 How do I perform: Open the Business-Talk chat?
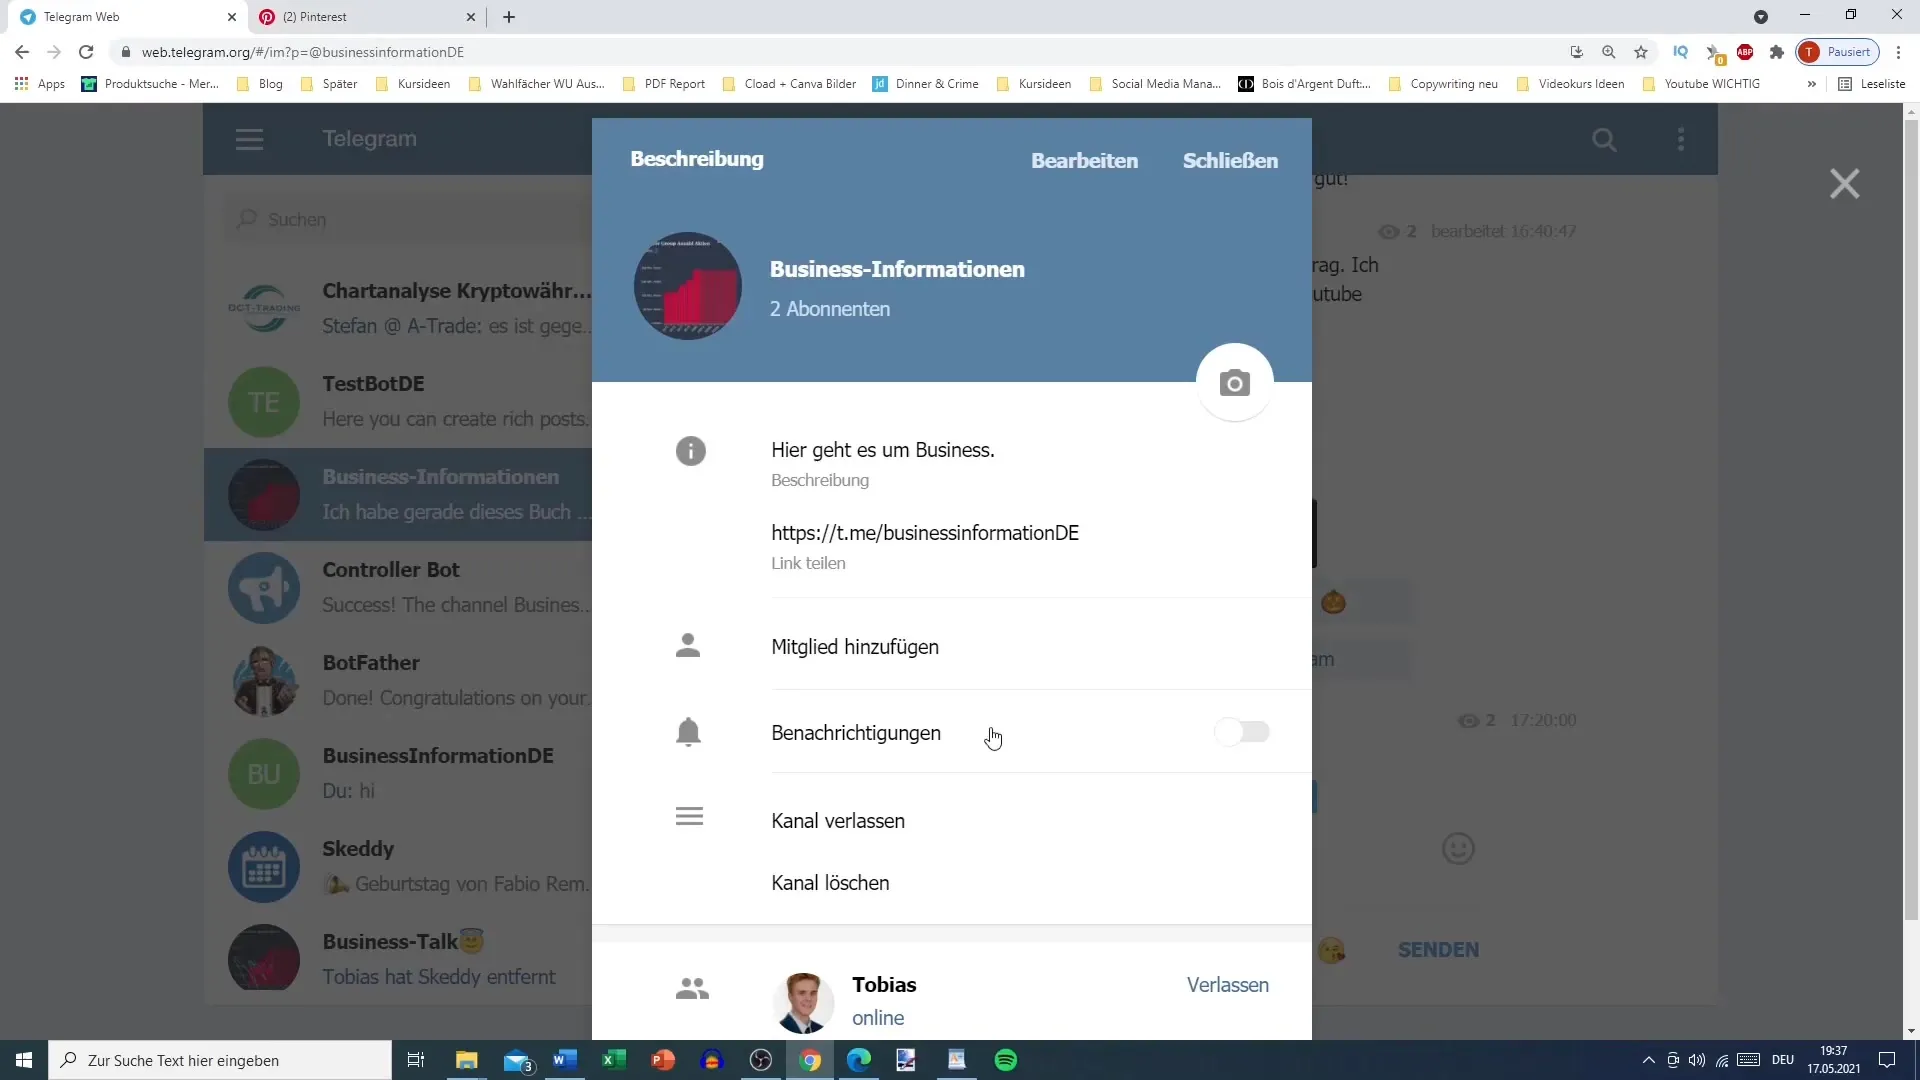398,958
